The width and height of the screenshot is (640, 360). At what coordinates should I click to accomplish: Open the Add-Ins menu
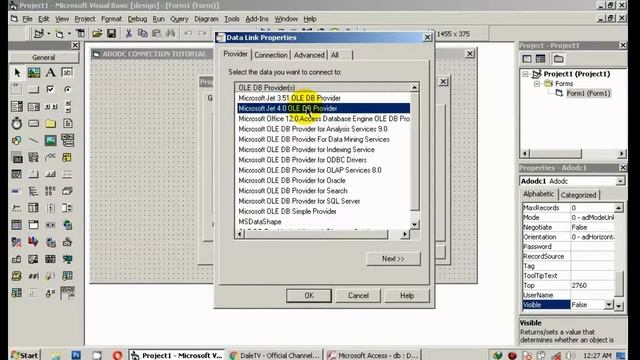pos(257,19)
